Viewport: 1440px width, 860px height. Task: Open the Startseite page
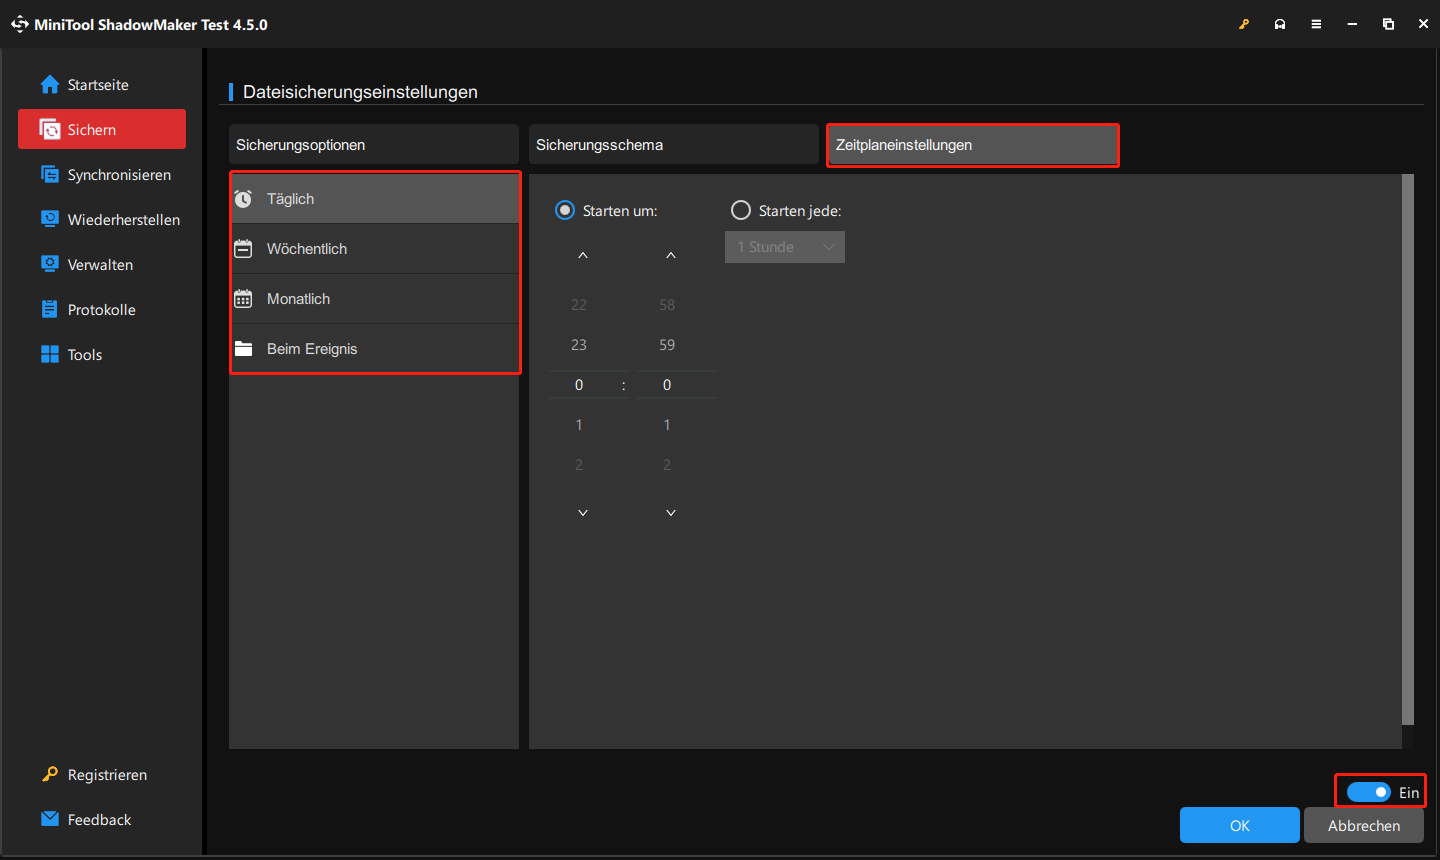click(102, 85)
